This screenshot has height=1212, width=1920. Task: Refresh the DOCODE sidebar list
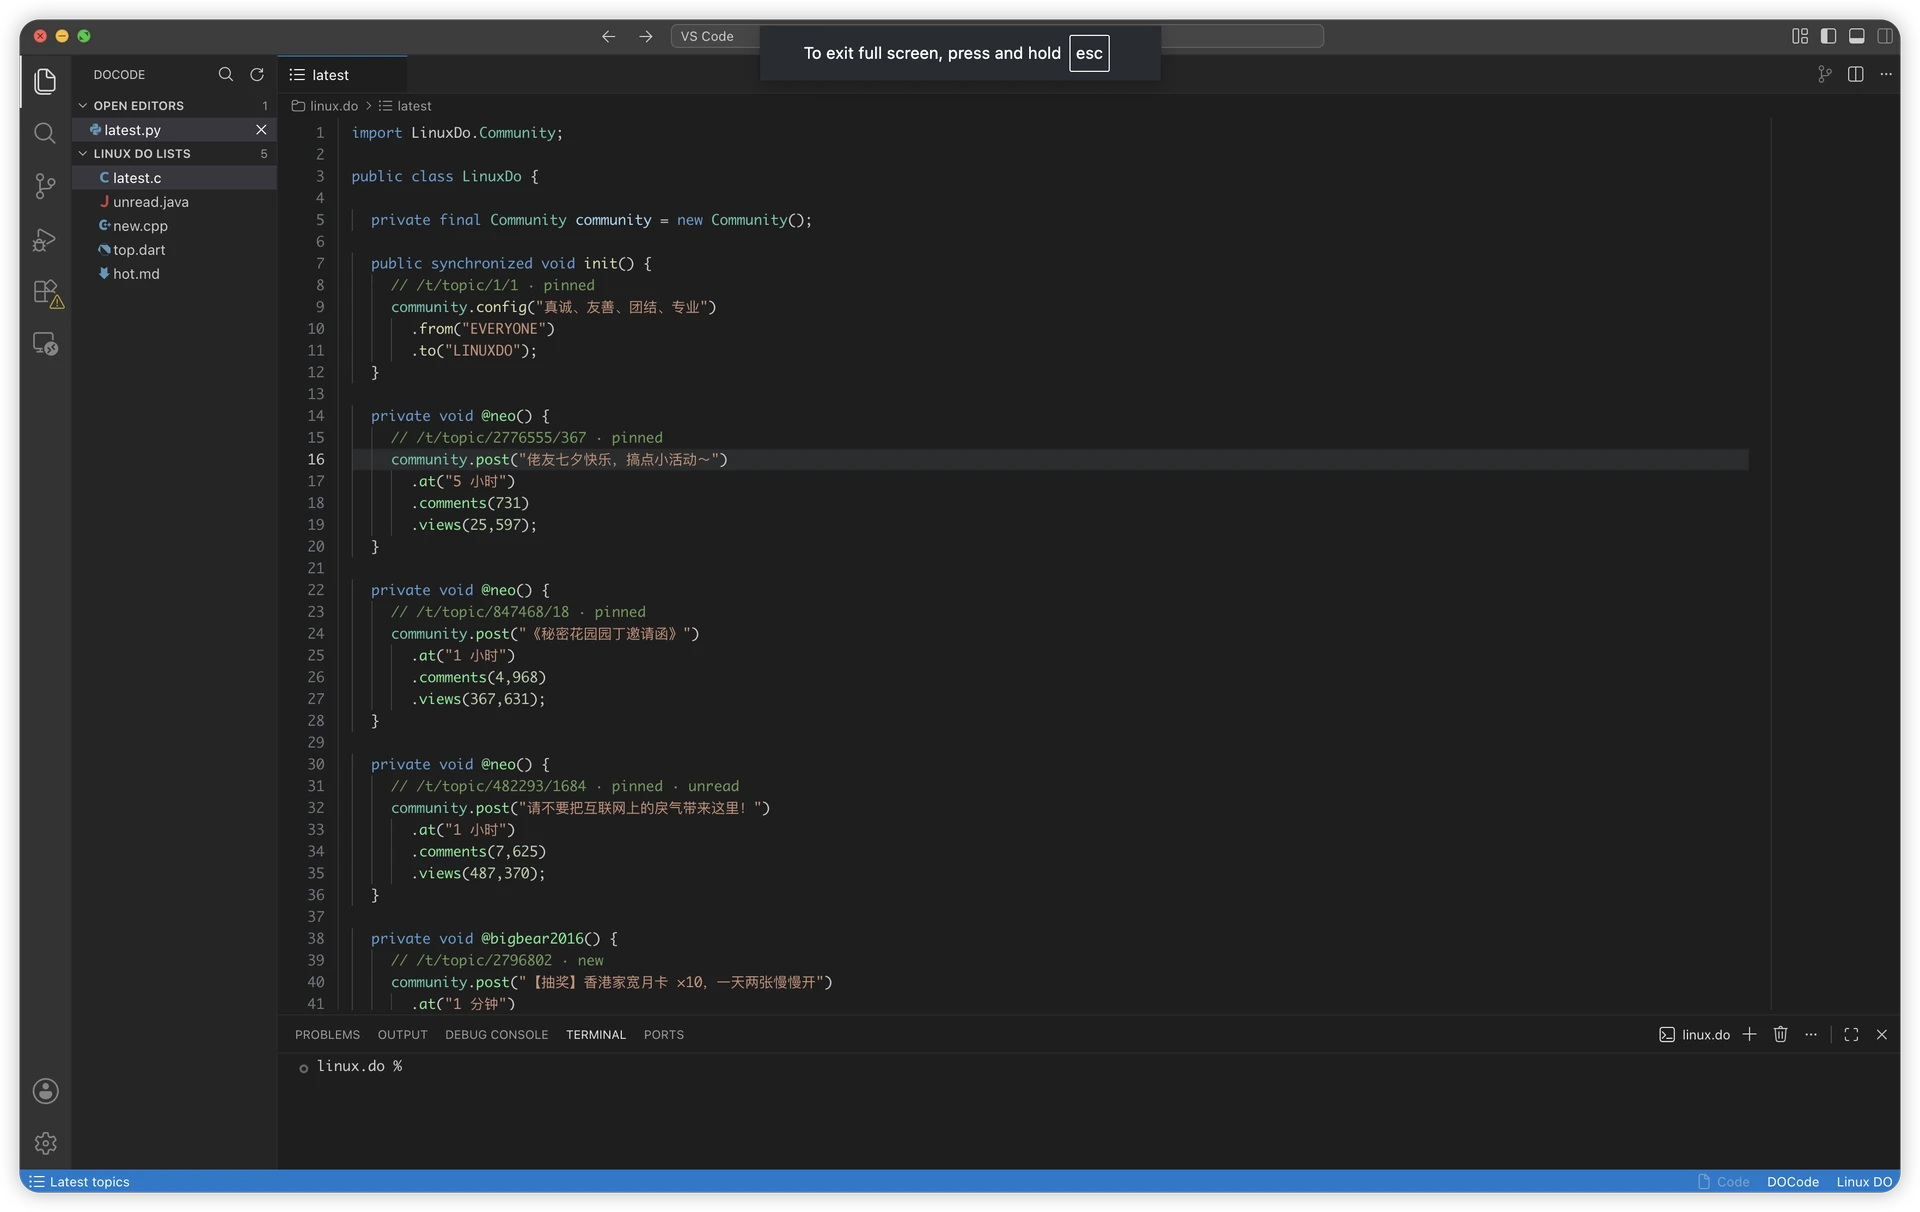257,75
